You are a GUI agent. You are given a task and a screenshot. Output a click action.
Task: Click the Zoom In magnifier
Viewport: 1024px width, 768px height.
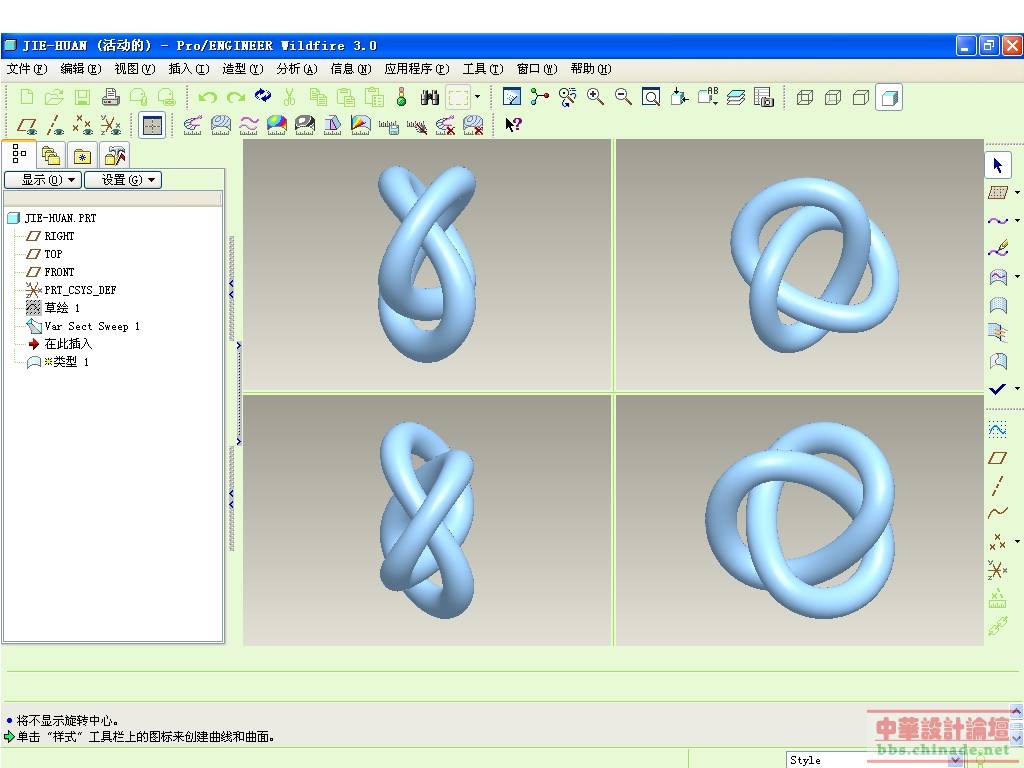coord(595,97)
